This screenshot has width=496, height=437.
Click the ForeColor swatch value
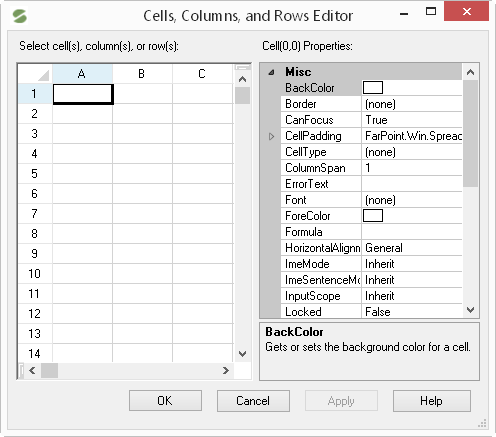(373, 216)
